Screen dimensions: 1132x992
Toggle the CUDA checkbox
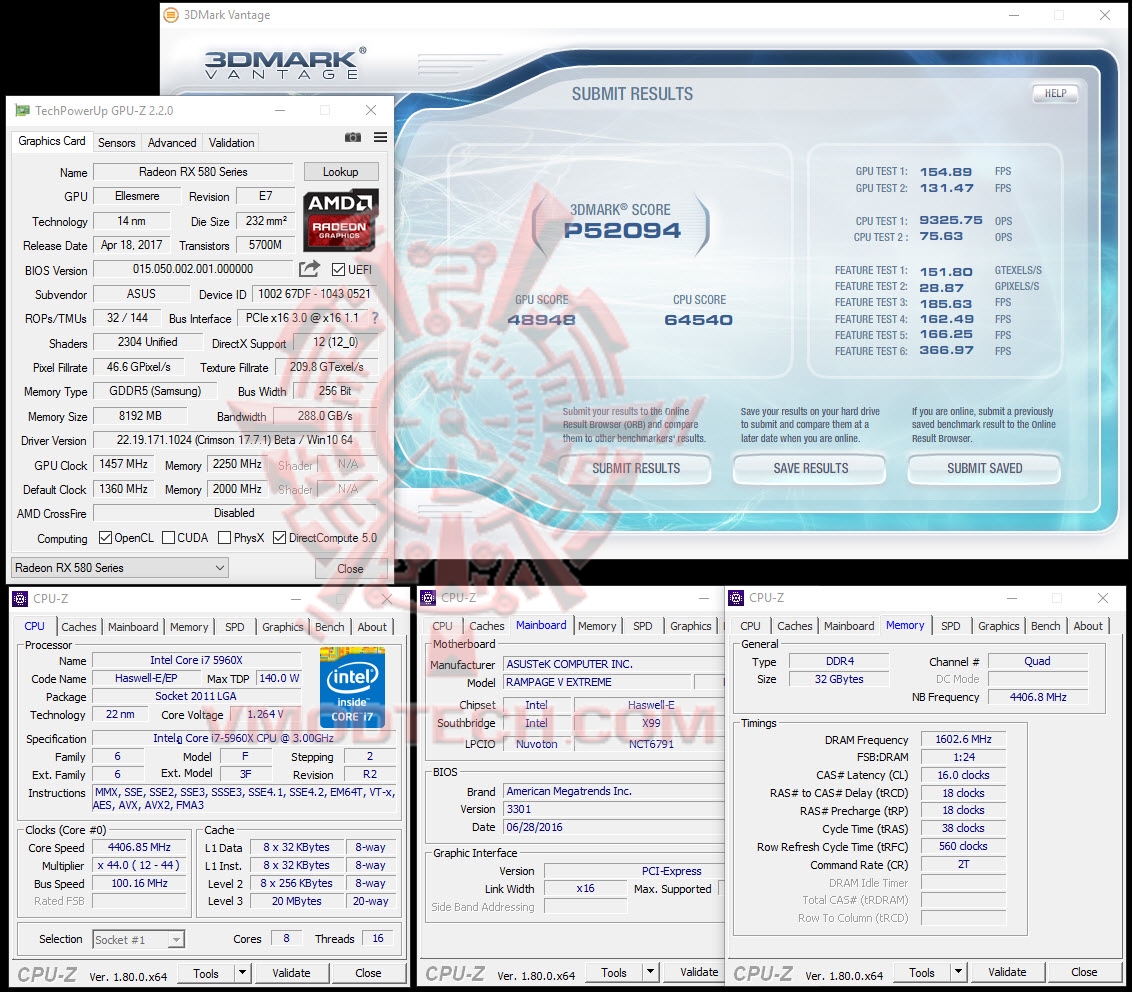coord(168,538)
